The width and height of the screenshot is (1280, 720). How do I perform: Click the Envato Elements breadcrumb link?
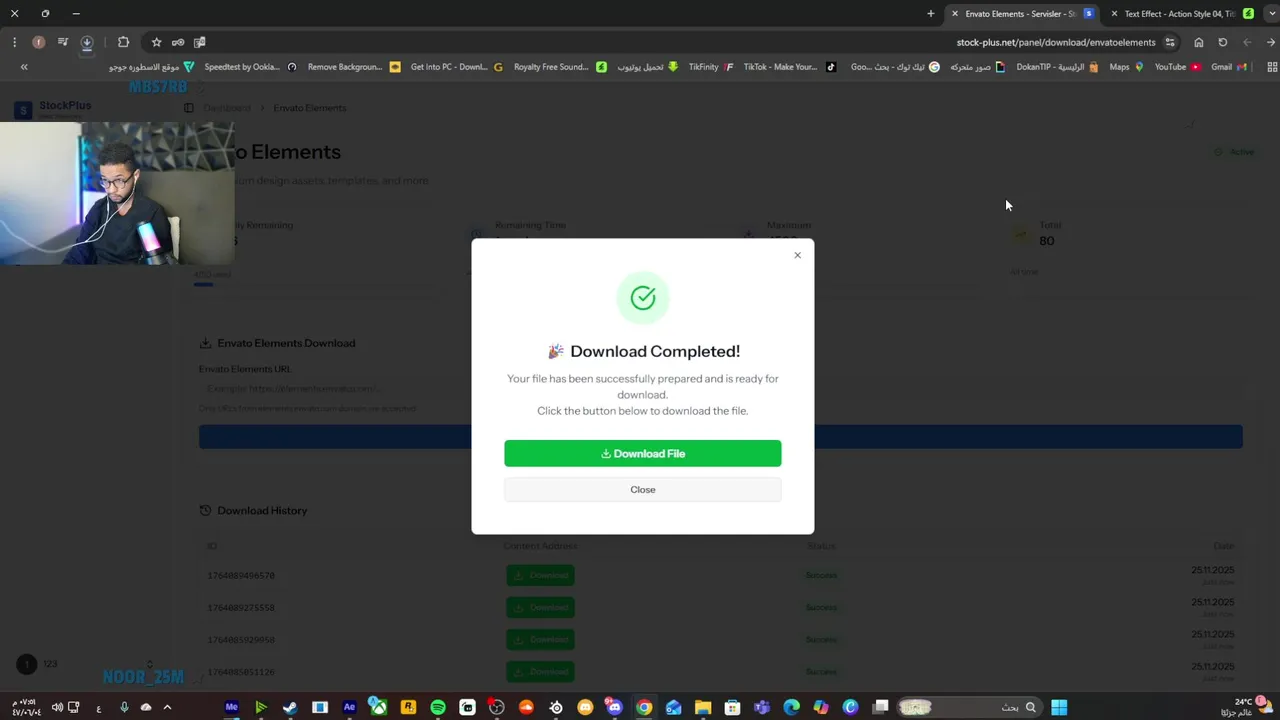(309, 107)
